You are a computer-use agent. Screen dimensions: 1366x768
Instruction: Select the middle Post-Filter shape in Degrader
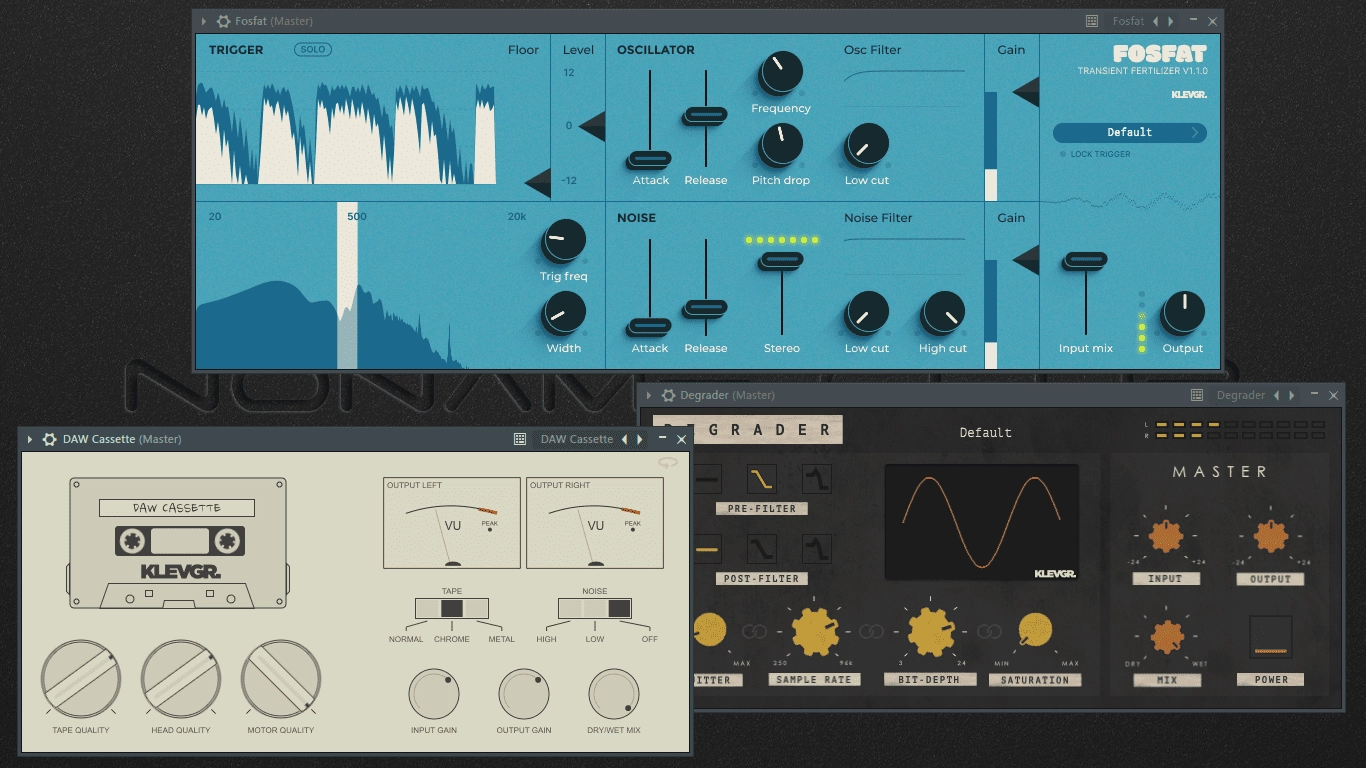tap(762, 549)
